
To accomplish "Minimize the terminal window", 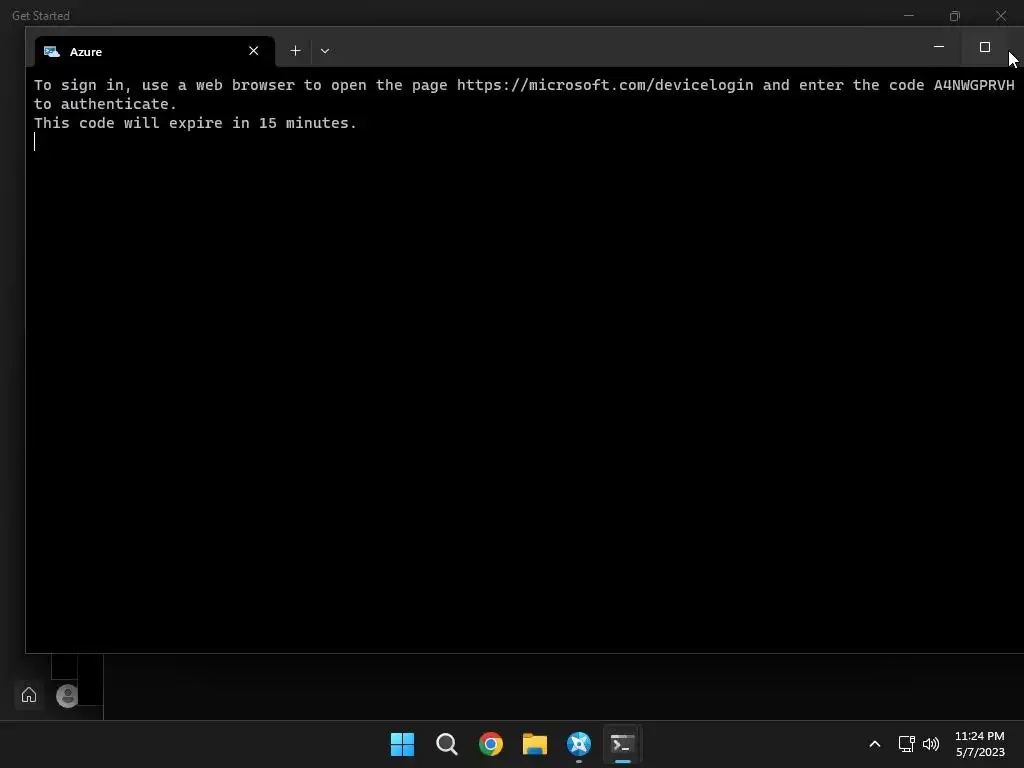I will pyautogui.click(x=939, y=47).
